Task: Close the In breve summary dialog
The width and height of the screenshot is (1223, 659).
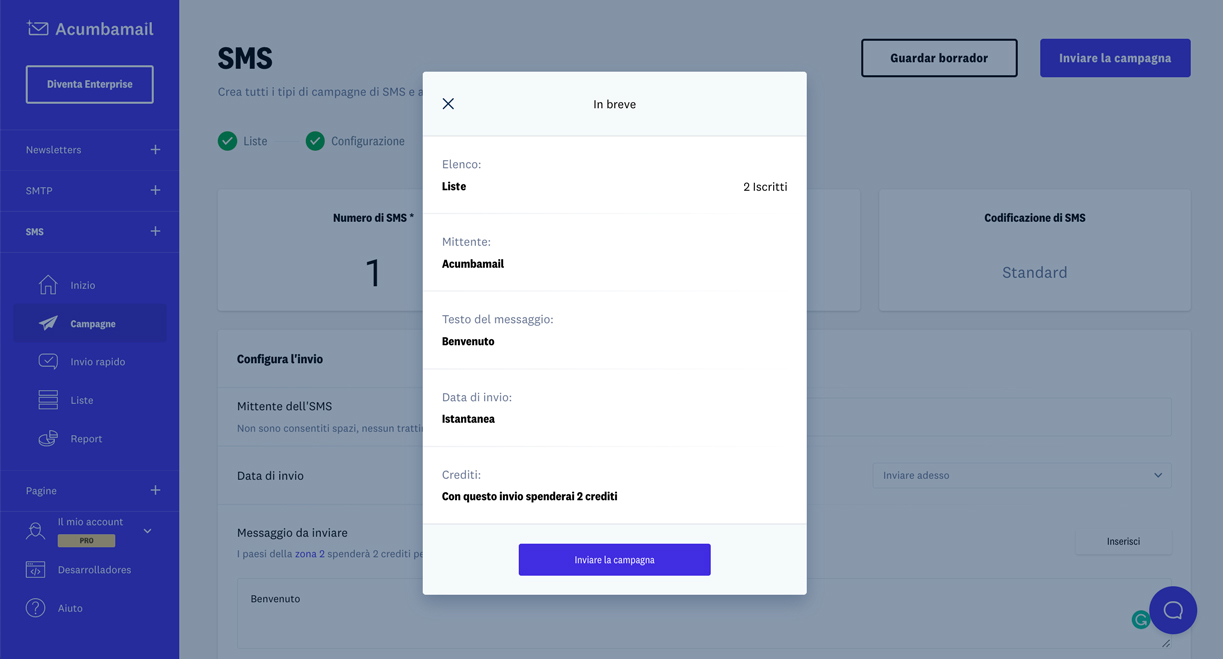Action: coord(448,104)
